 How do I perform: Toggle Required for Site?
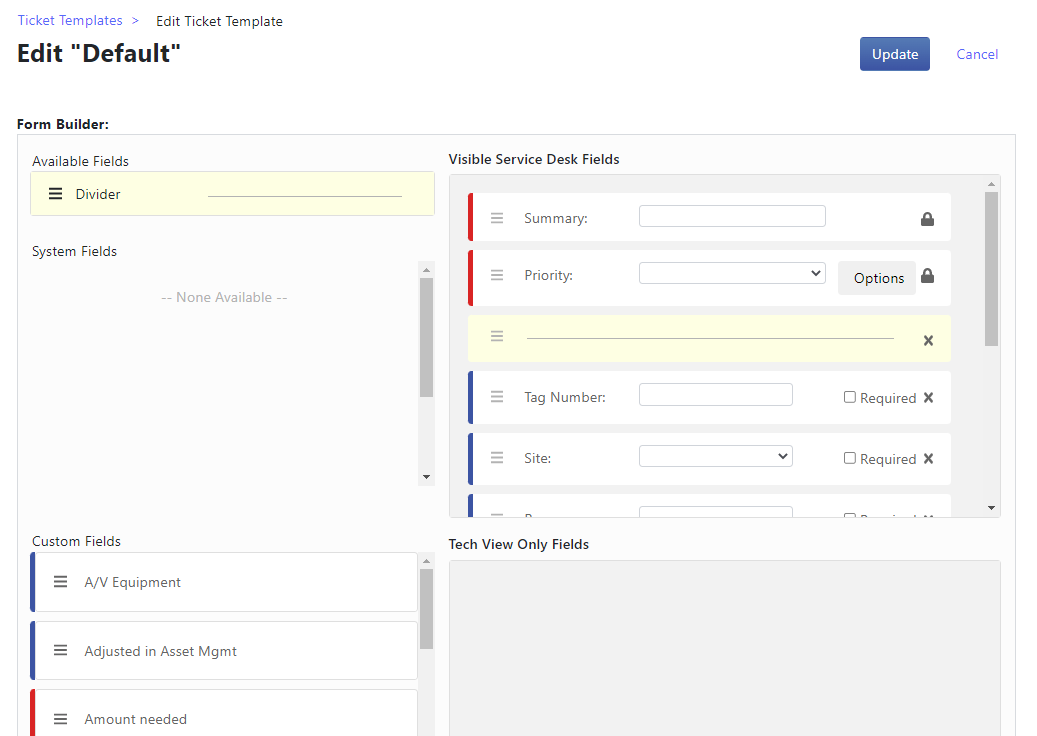[850, 458]
